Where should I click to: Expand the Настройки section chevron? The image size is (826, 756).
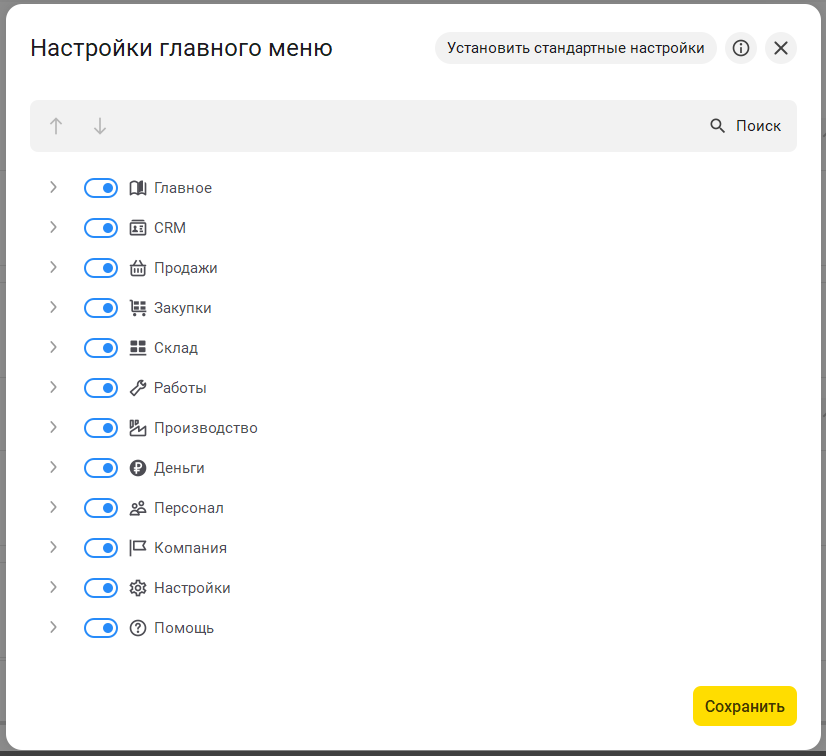pos(54,588)
